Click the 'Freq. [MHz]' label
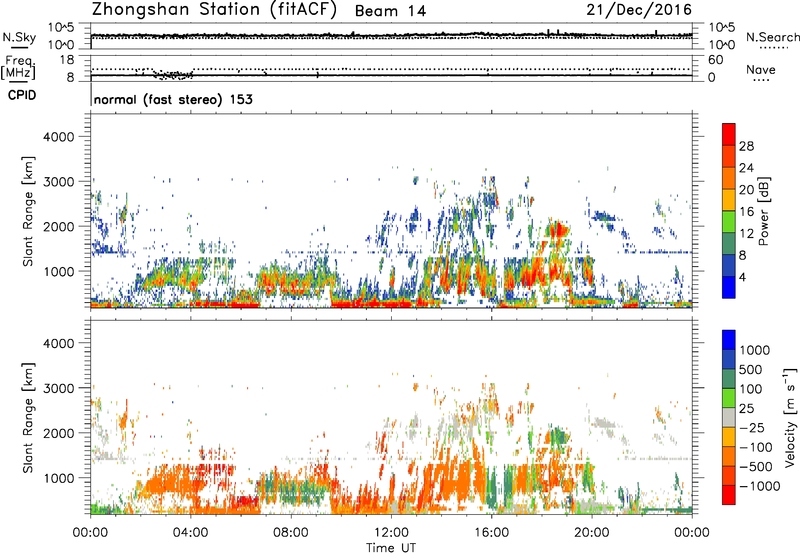 point(18,67)
